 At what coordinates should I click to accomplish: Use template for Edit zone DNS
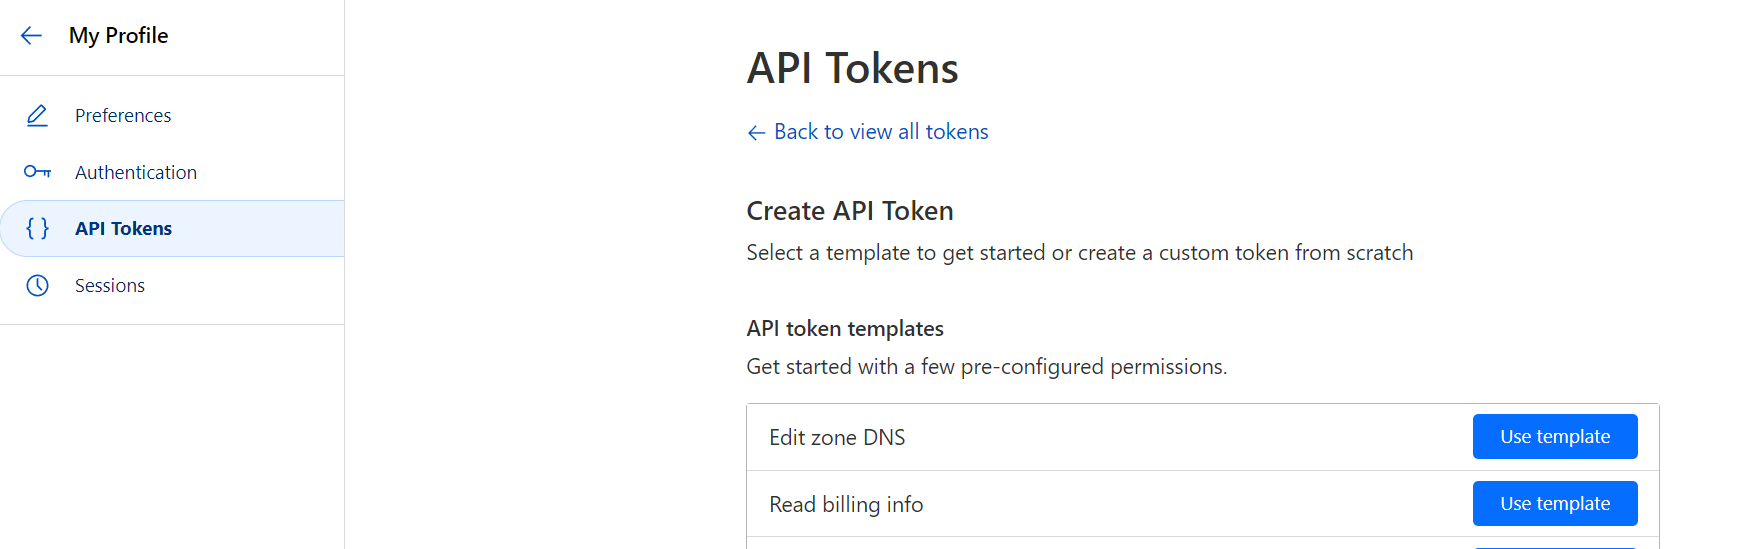pos(1554,437)
